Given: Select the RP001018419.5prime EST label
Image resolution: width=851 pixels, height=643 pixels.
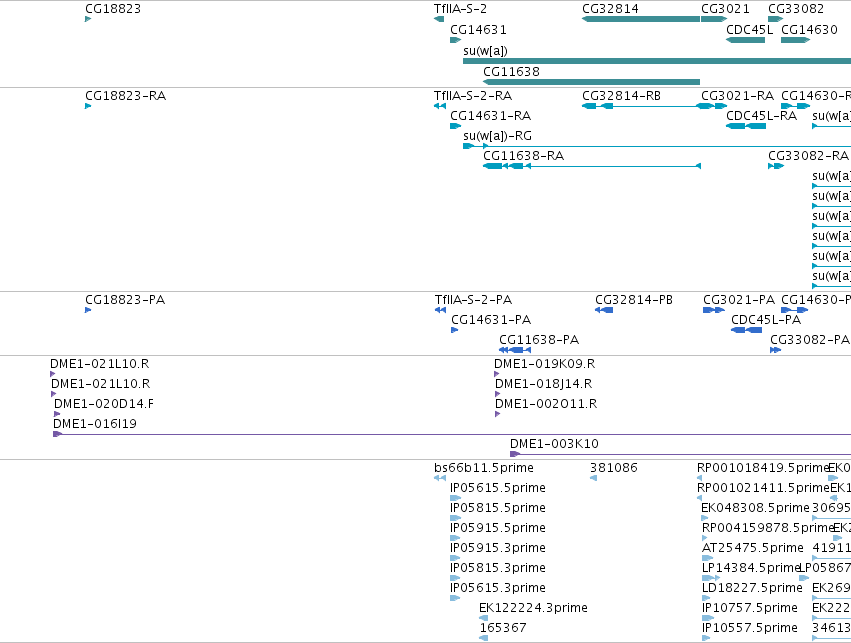Looking at the screenshot, I should [763, 468].
